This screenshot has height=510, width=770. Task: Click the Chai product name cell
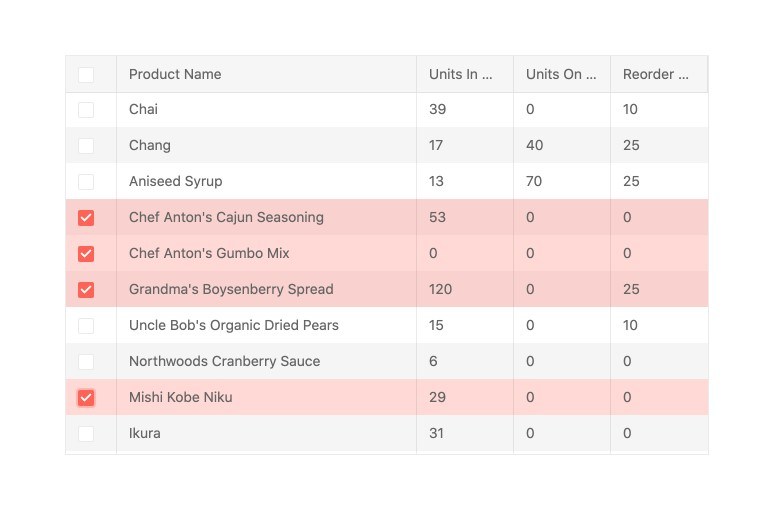[143, 109]
